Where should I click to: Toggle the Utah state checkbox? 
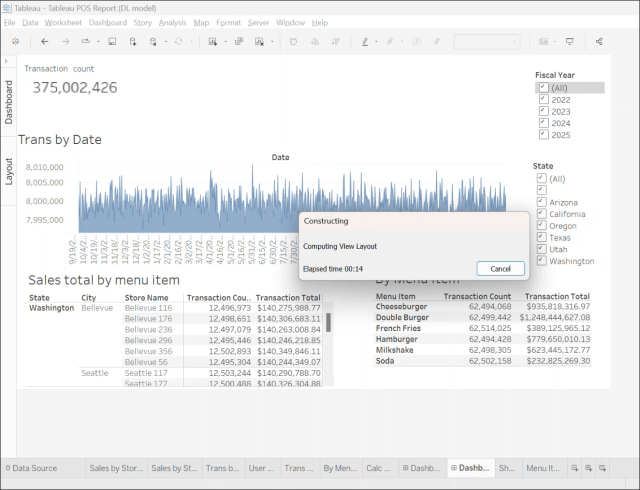point(541,249)
